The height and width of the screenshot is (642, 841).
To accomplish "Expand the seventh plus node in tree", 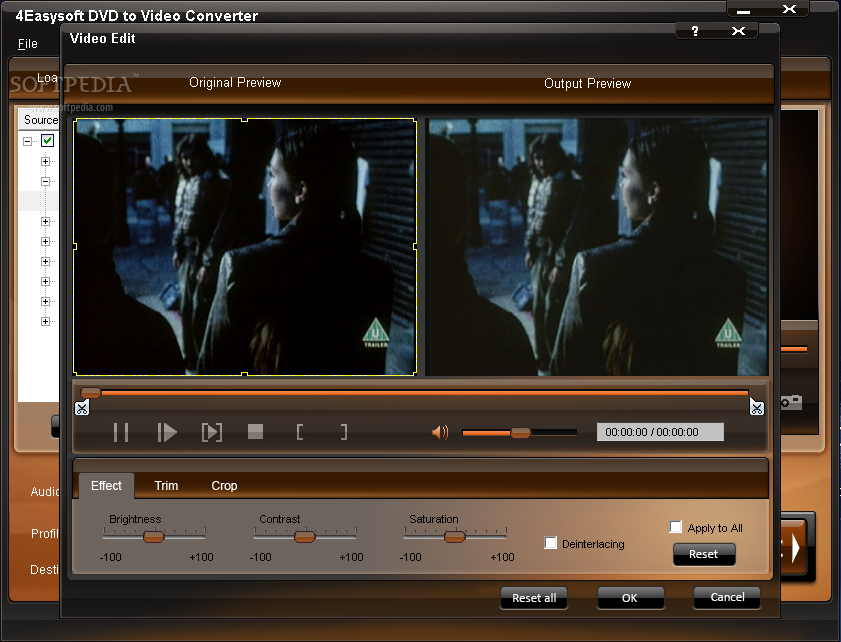I will [x=46, y=301].
